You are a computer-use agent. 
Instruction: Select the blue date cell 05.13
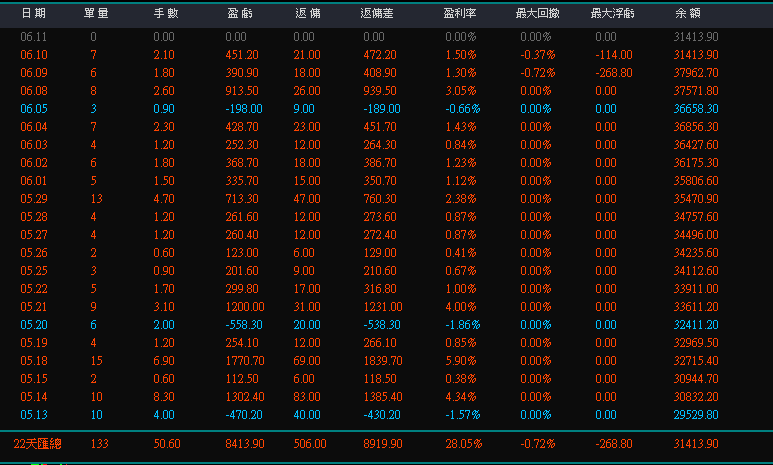(34, 415)
